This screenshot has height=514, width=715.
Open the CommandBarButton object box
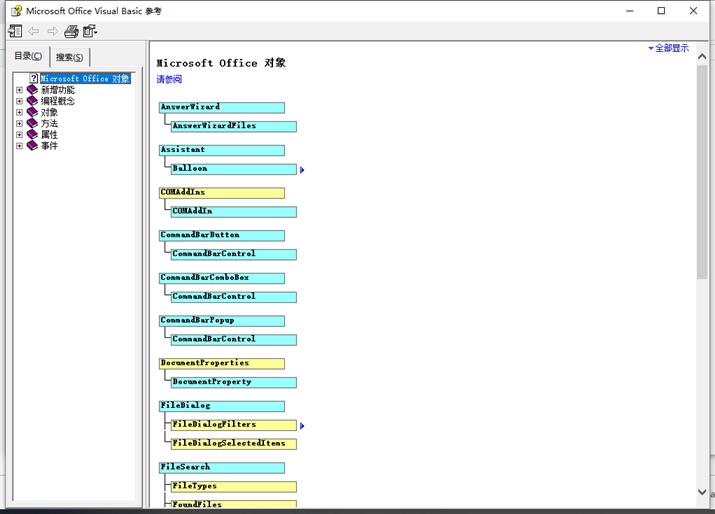[x=222, y=235]
